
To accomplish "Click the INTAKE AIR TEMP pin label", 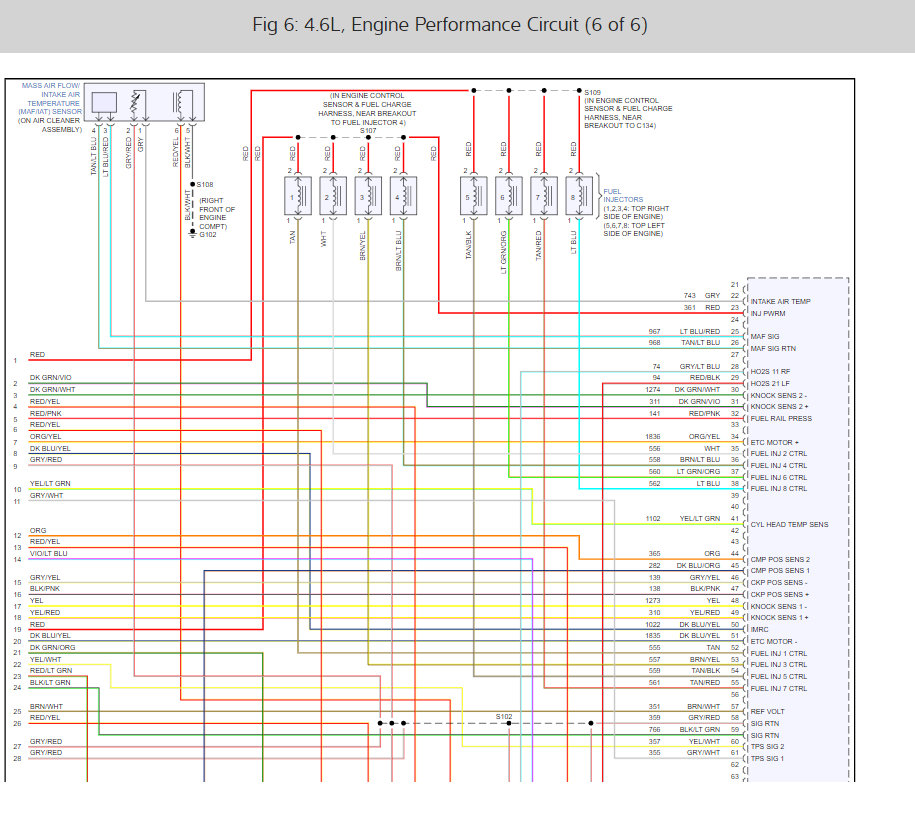I will click(780, 301).
